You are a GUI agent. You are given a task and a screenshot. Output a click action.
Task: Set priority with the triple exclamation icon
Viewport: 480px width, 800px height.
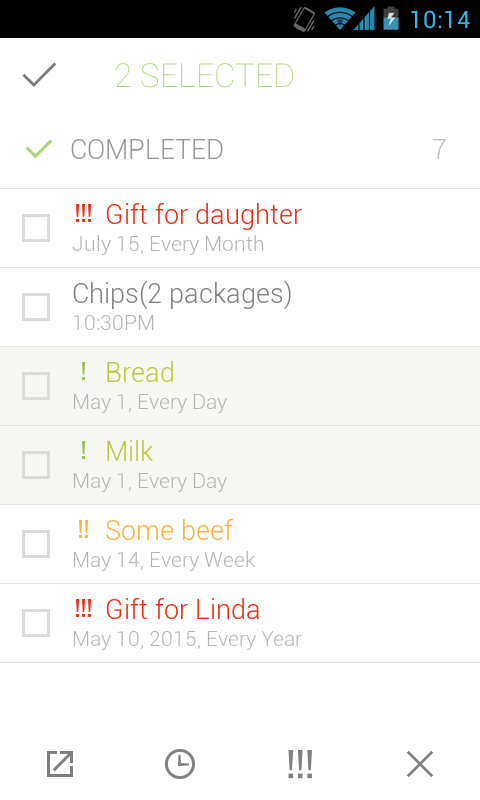[x=300, y=764]
